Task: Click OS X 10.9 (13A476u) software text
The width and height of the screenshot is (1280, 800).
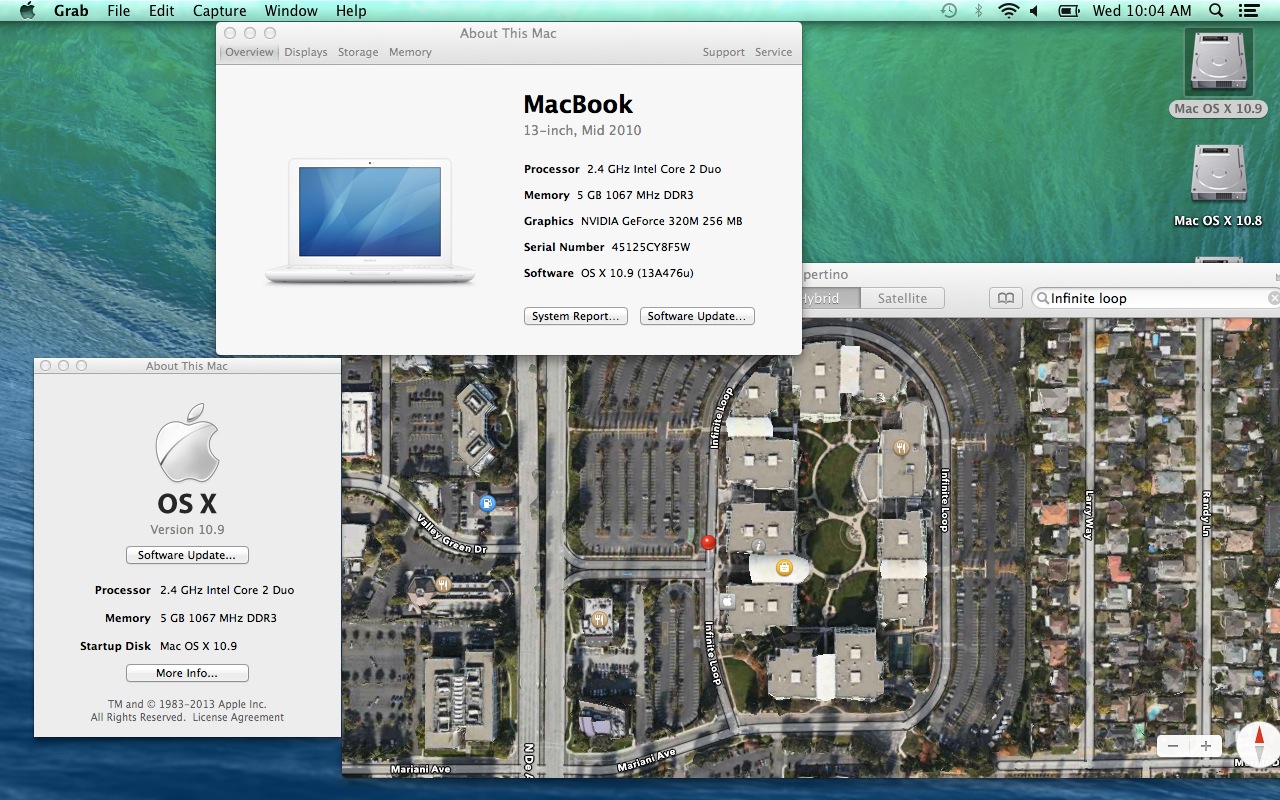Action: click(637, 273)
